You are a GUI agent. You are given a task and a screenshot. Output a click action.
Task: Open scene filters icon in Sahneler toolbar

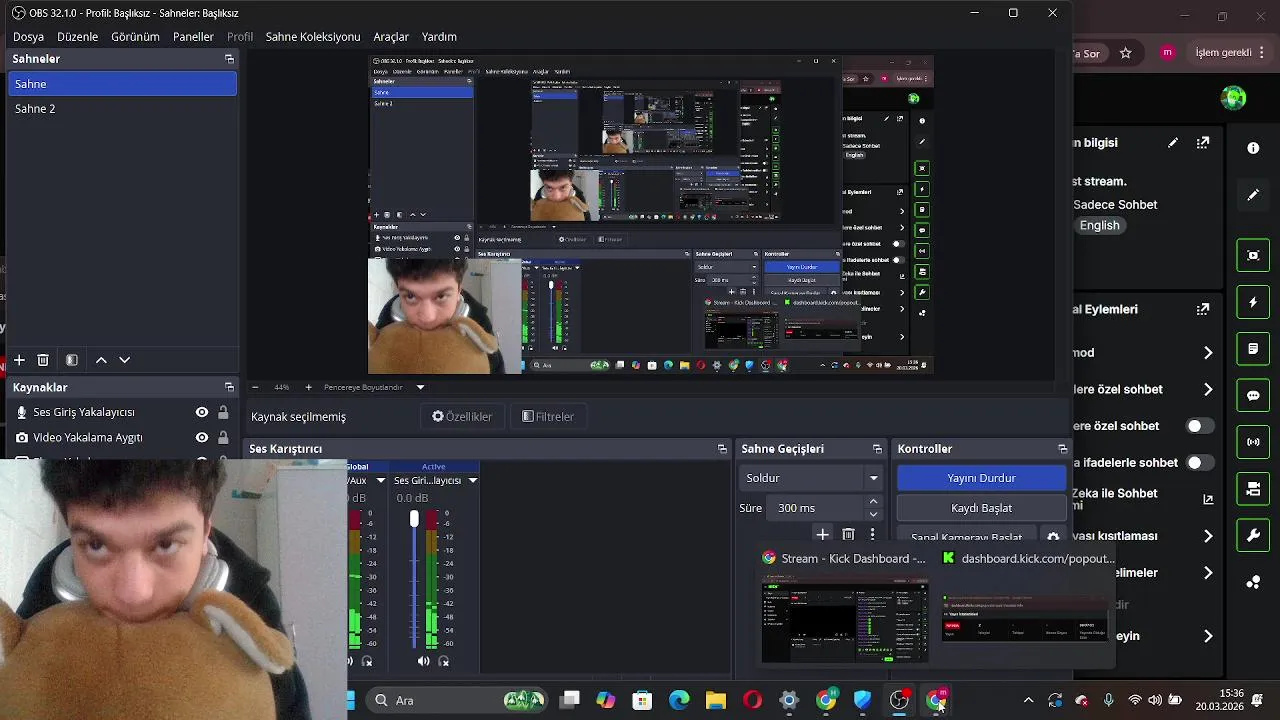click(x=72, y=360)
